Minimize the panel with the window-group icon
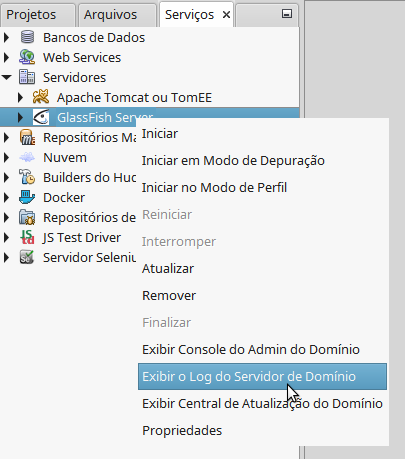Viewport: 405px width, 459px height. [x=287, y=14]
